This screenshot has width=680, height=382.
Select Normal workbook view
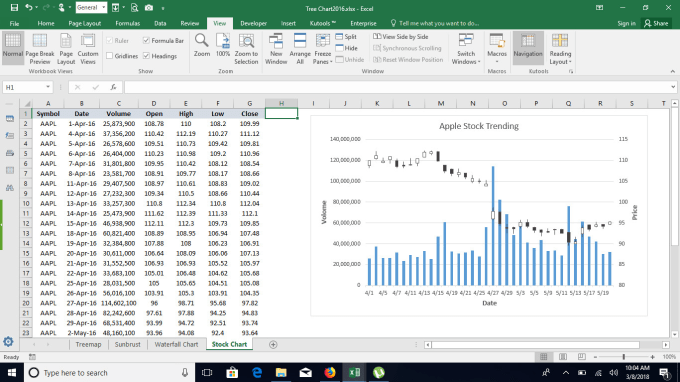tap(13, 48)
